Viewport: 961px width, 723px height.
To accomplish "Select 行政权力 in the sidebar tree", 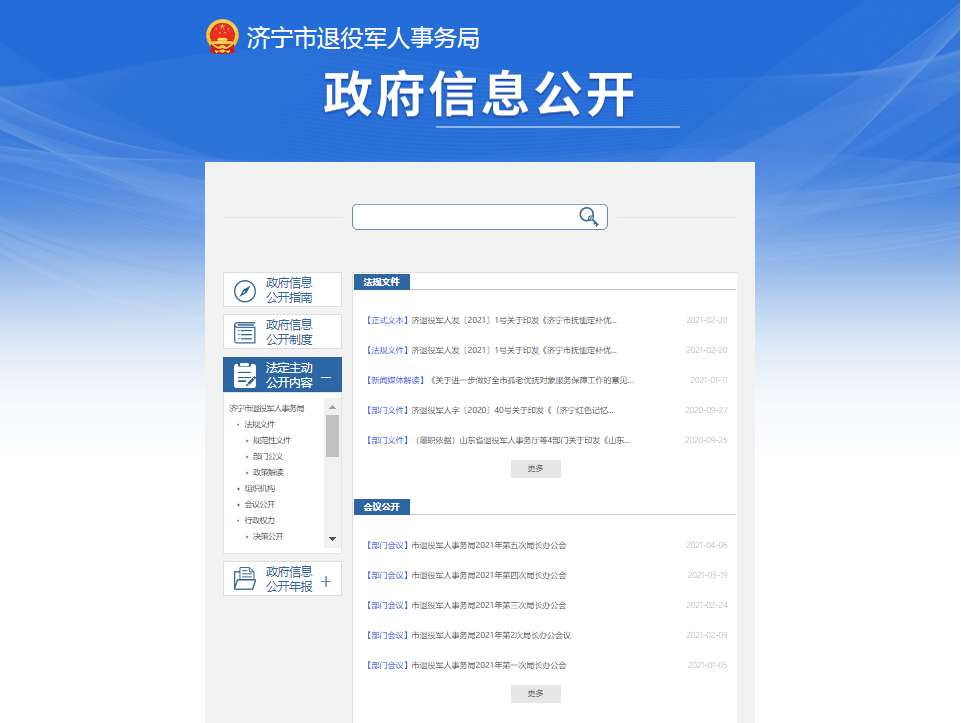I will pos(259,520).
